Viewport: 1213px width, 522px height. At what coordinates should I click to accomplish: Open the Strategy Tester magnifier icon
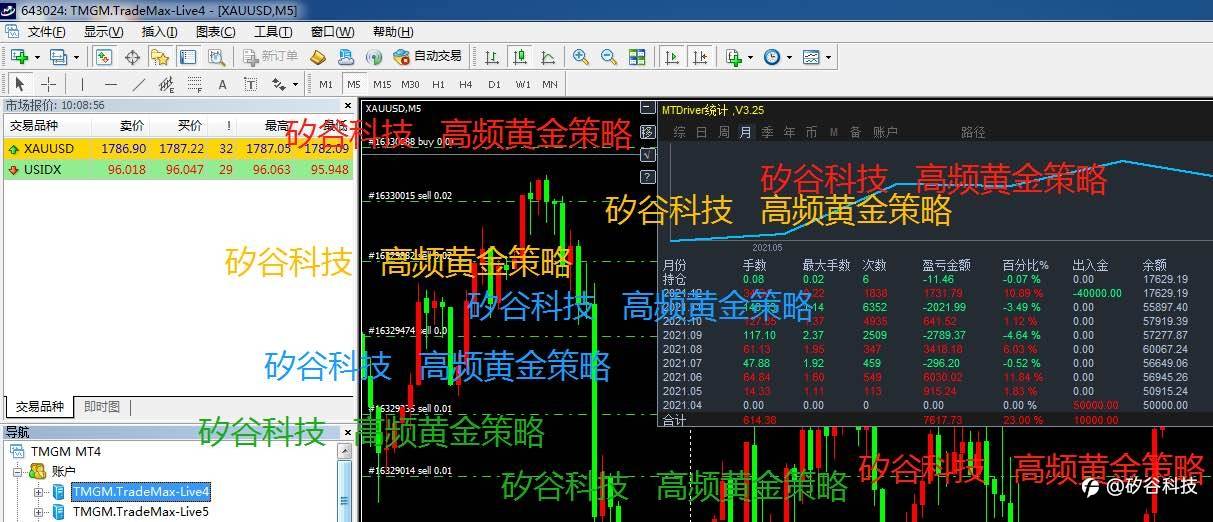tap(215, 57)
